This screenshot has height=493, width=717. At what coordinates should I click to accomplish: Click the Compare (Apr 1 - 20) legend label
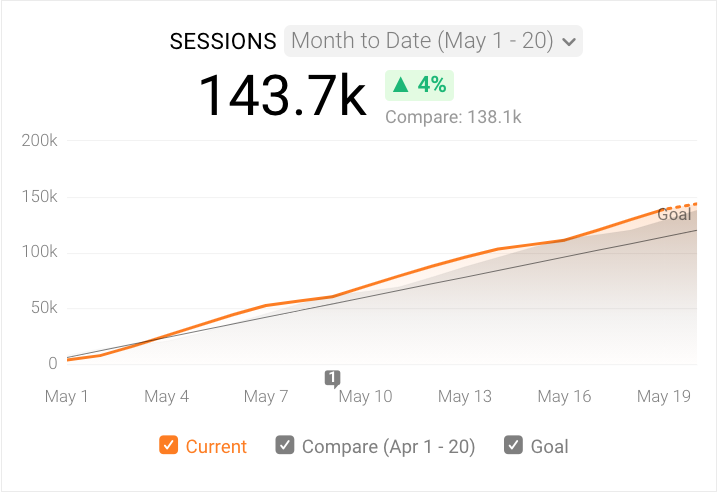(x=388, y=447)
